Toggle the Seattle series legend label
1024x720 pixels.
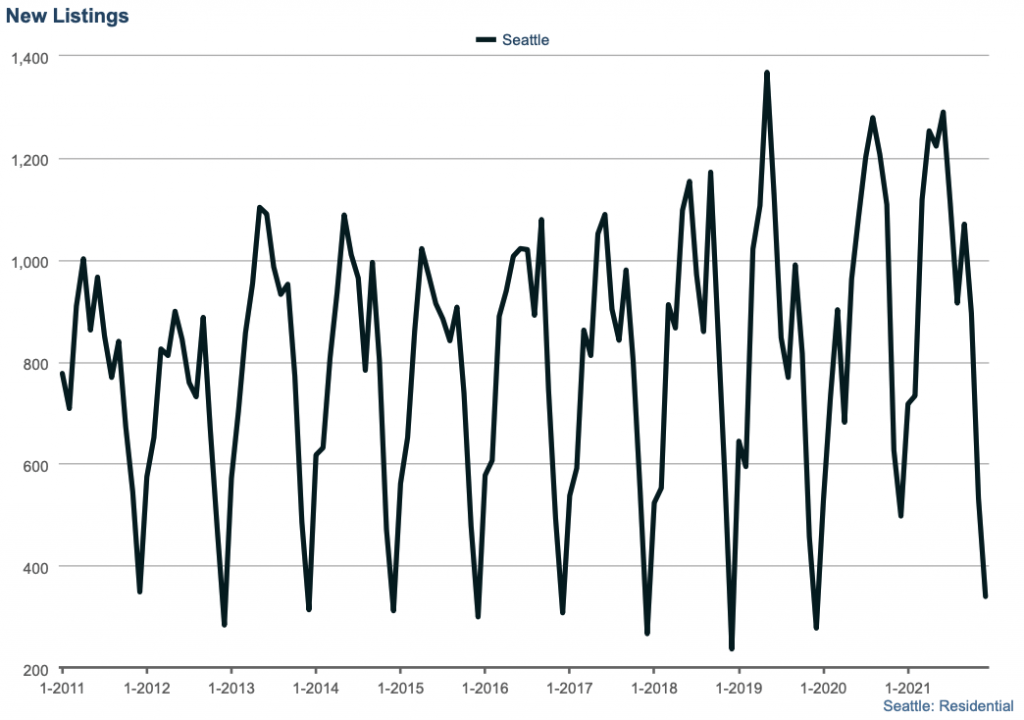click(526, 40)
